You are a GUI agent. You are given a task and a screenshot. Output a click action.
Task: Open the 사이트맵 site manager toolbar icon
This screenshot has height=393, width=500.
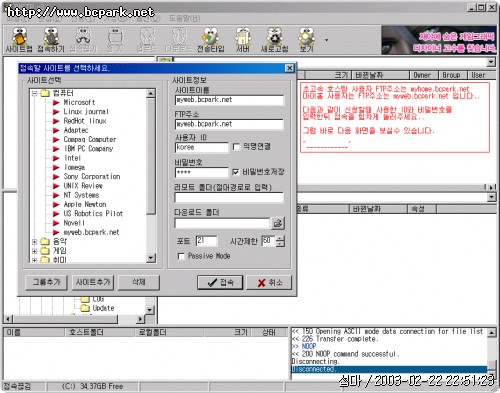(19, 40)
